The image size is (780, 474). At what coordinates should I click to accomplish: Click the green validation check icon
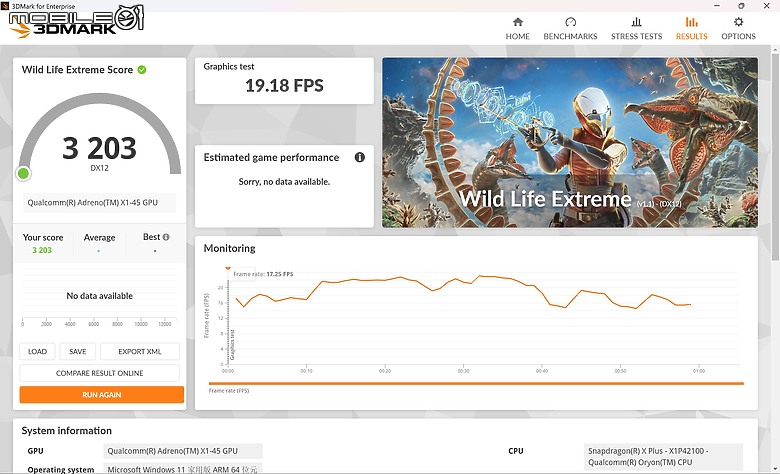[142, 70]
